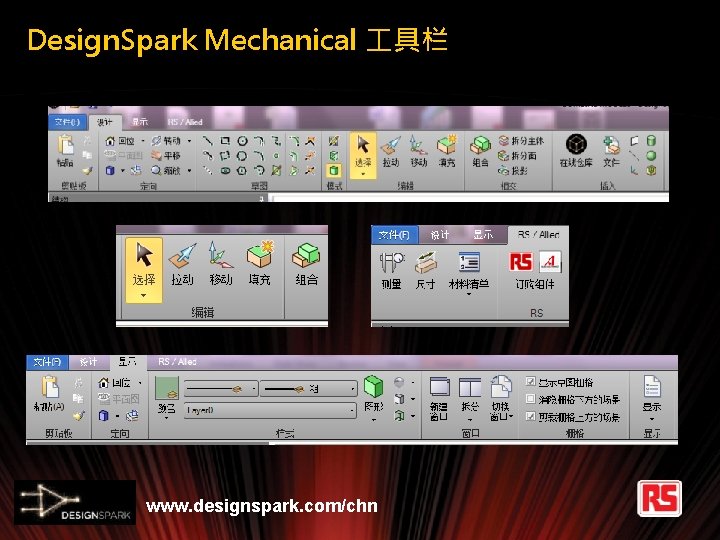Click 移动 move tool in the full 设计 ribbon
The width and height of the screenshot is (720, 540).
(x=418, y=152)
